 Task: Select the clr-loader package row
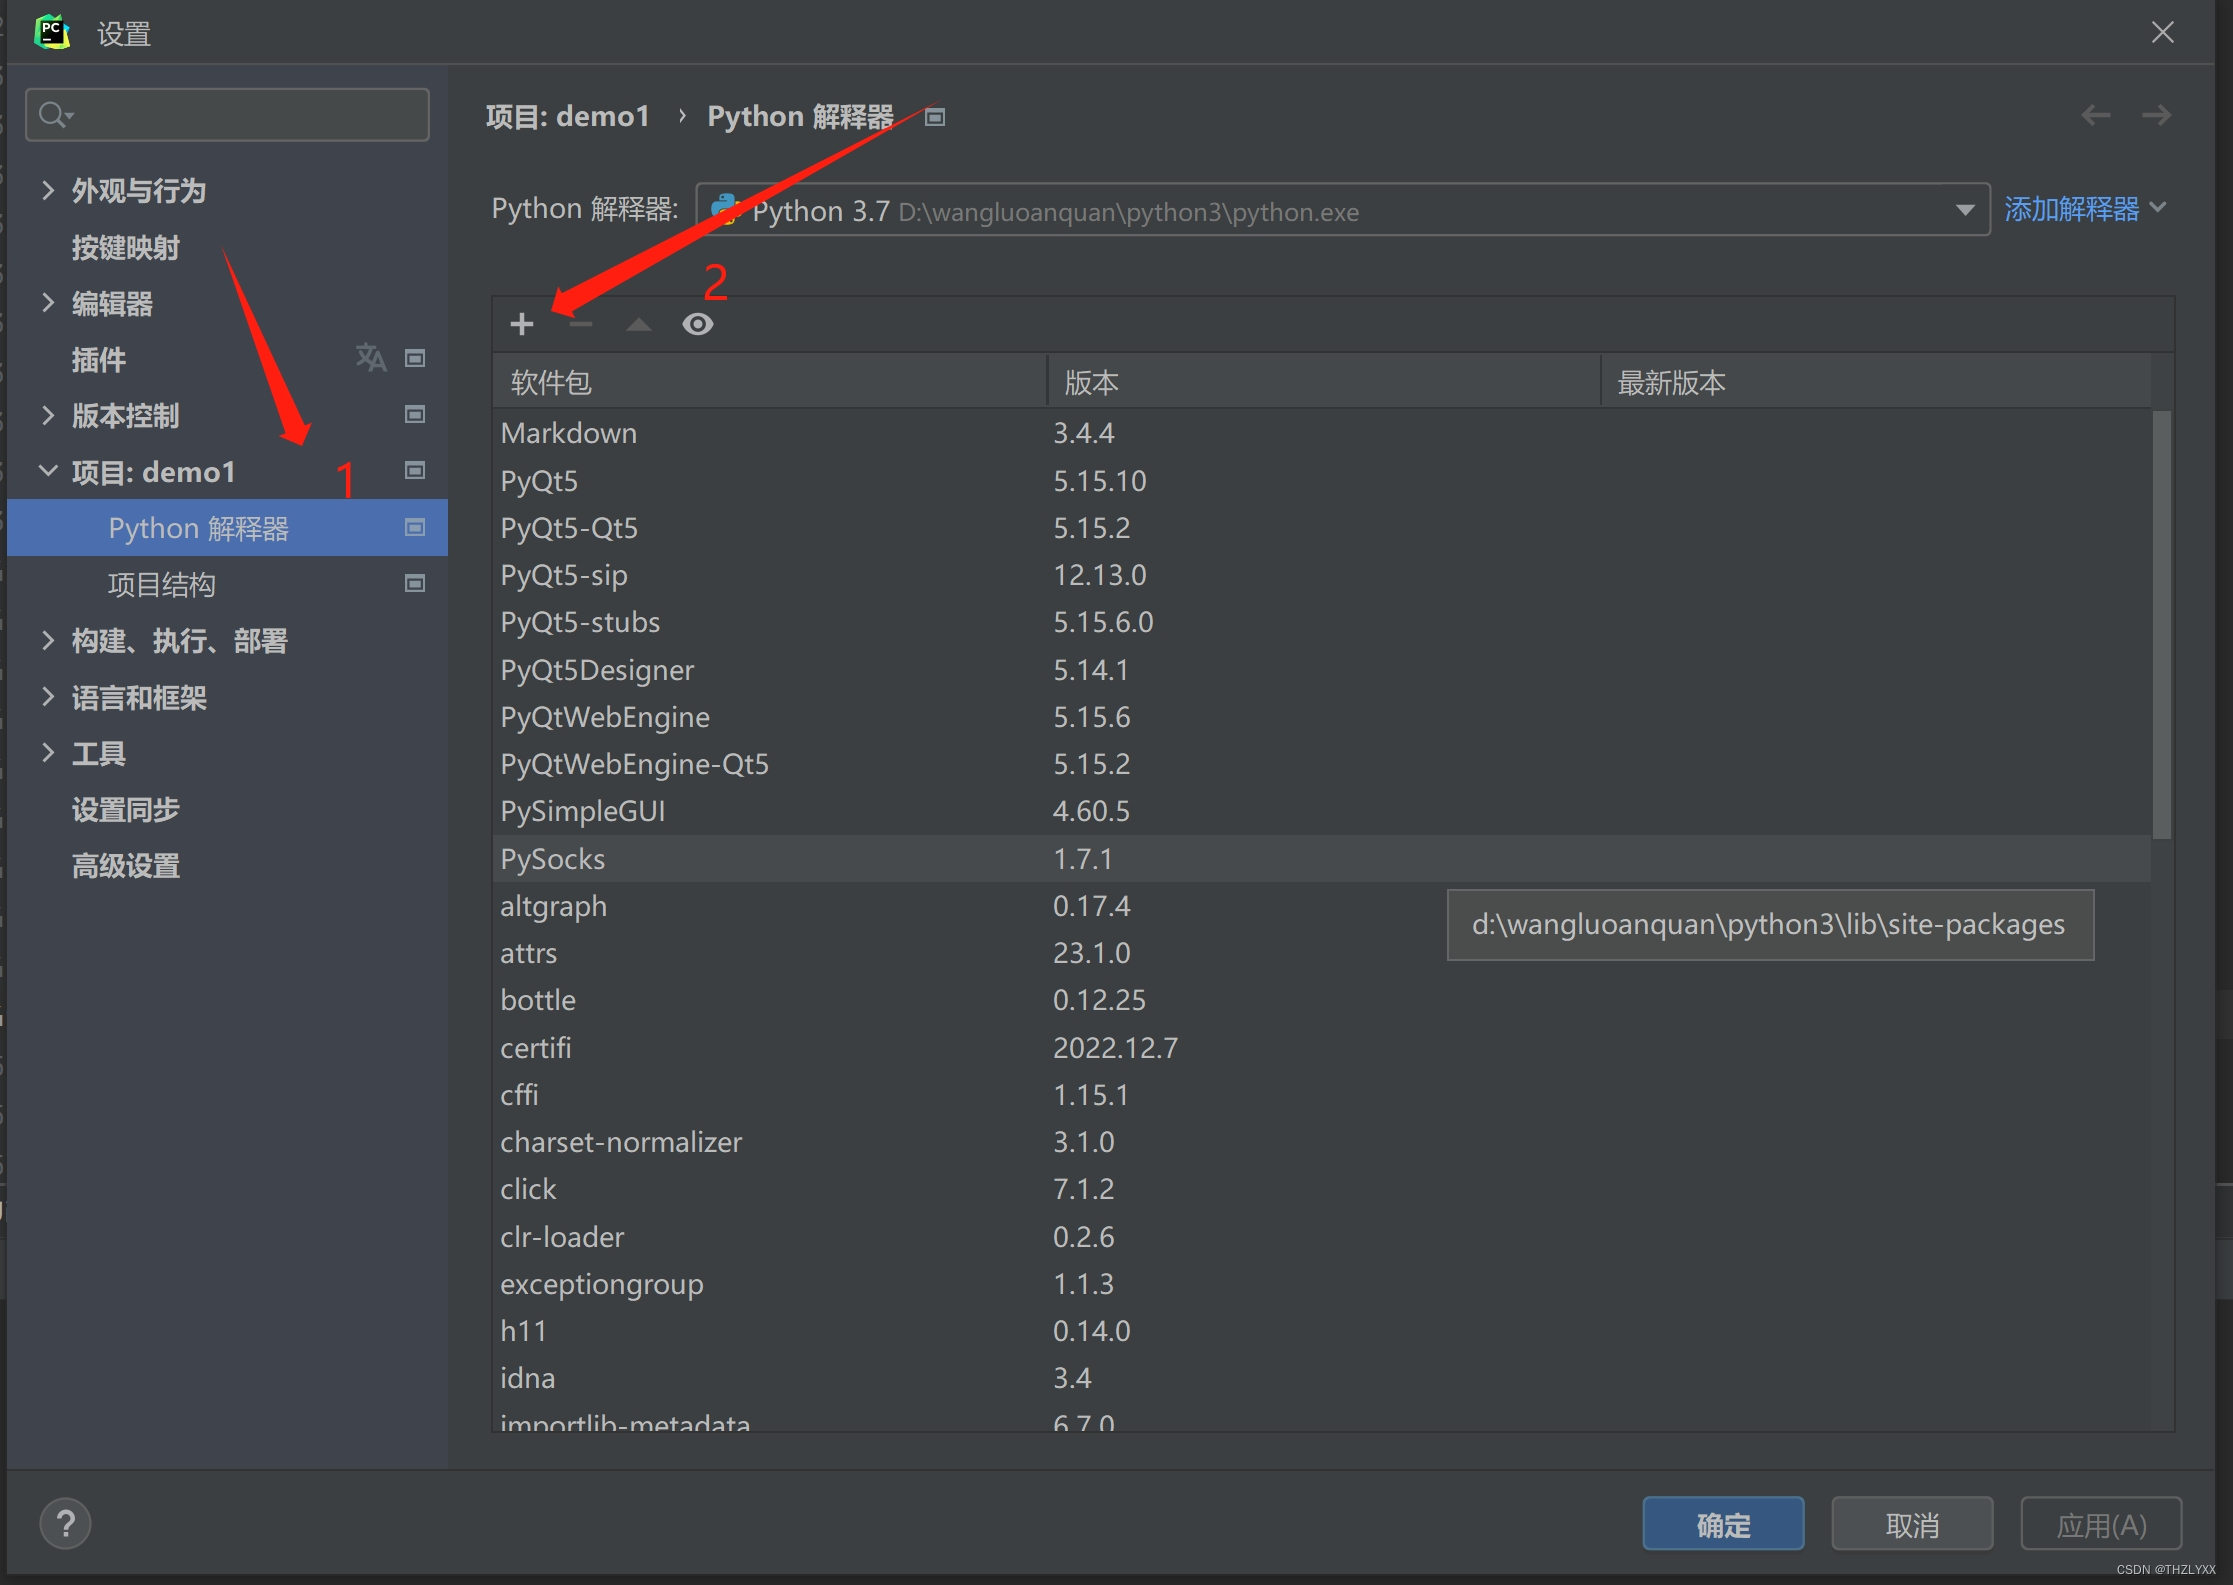tap(1321, 1237)
